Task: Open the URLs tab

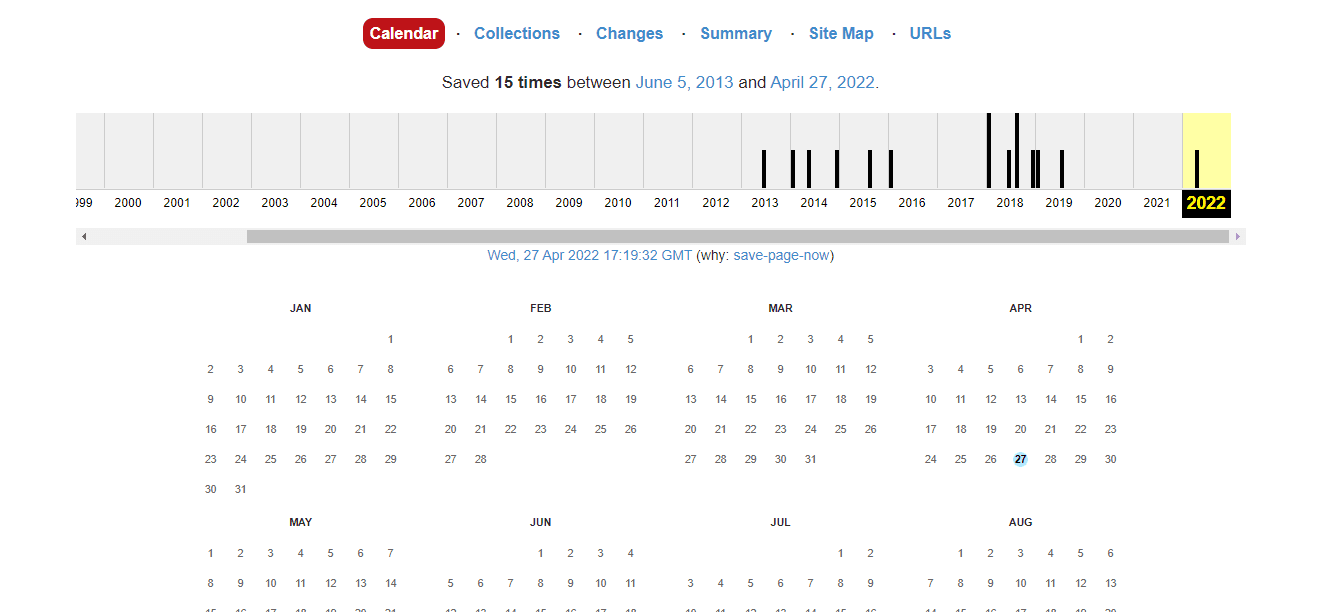Action: pos(929,33)
